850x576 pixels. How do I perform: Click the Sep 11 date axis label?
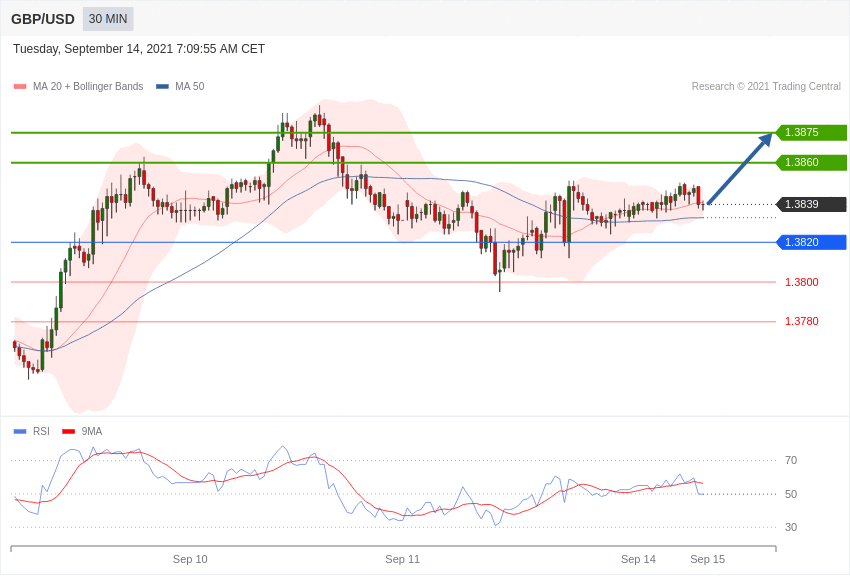click(x=402, y=559)
